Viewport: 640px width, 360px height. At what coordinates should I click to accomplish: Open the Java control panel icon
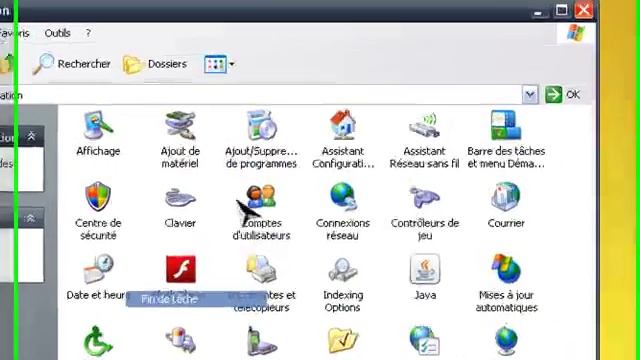click(x=424, y=269)
